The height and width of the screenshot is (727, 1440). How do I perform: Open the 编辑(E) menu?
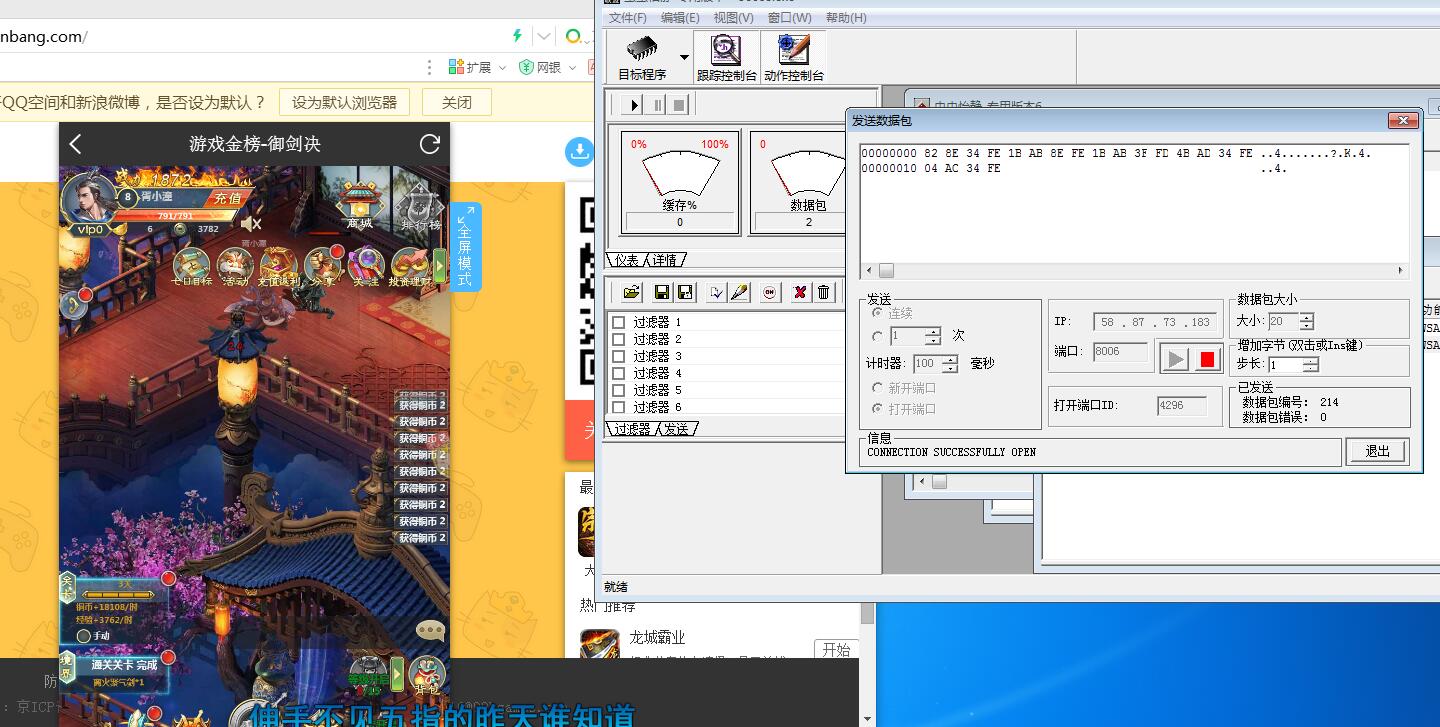click(680, 18)
